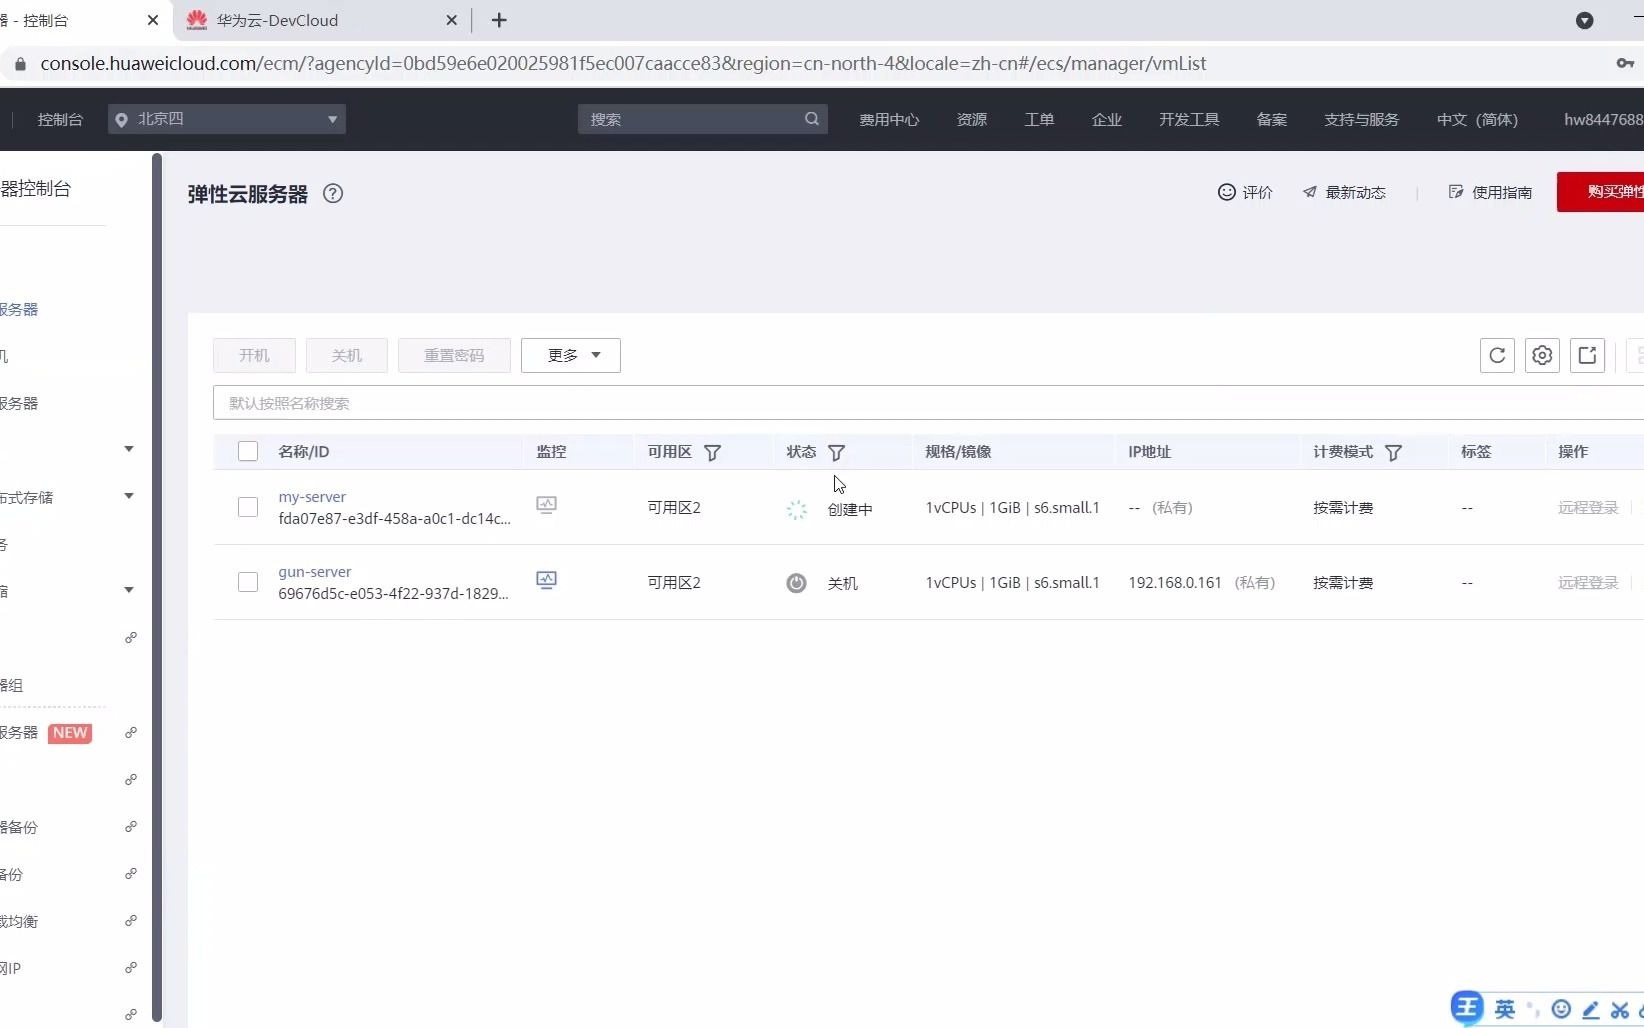1644x1028 pixels.
Task: Open 开发工具 in top menu
Action: (x=1189, y=119)
